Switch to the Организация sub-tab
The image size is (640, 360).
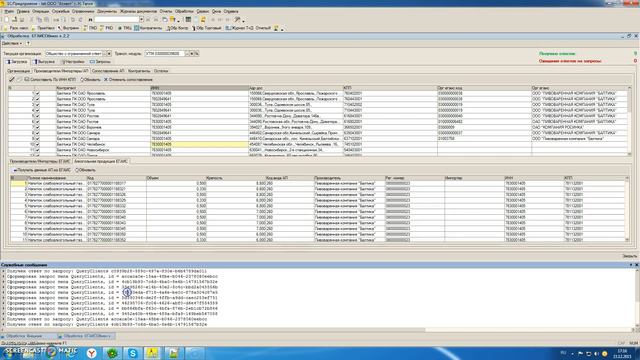[19, 71]
